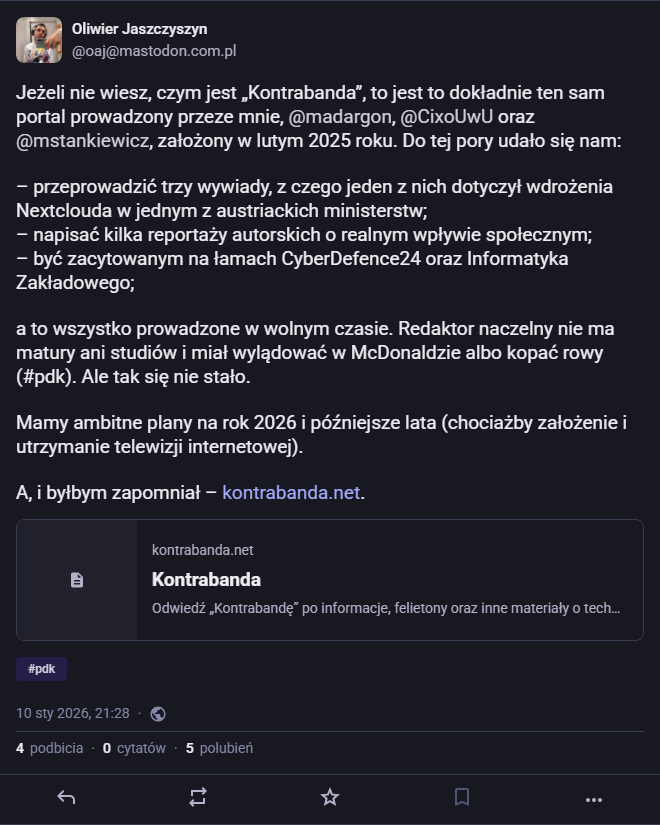View the 0 cytatów quotes list

tap(134, 748)
